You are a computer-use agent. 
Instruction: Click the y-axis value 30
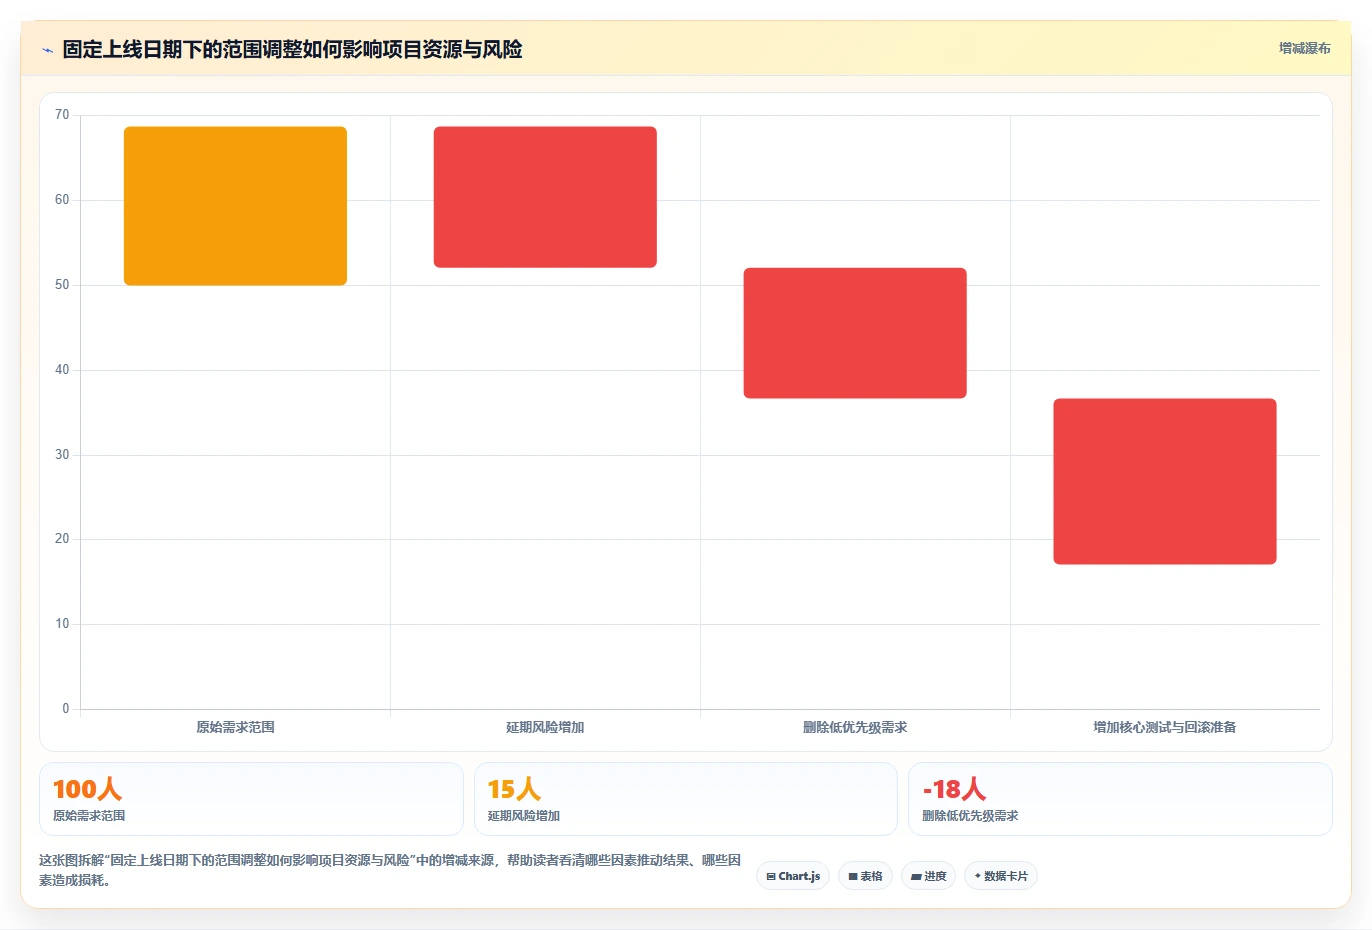click(x=62, y=455)
